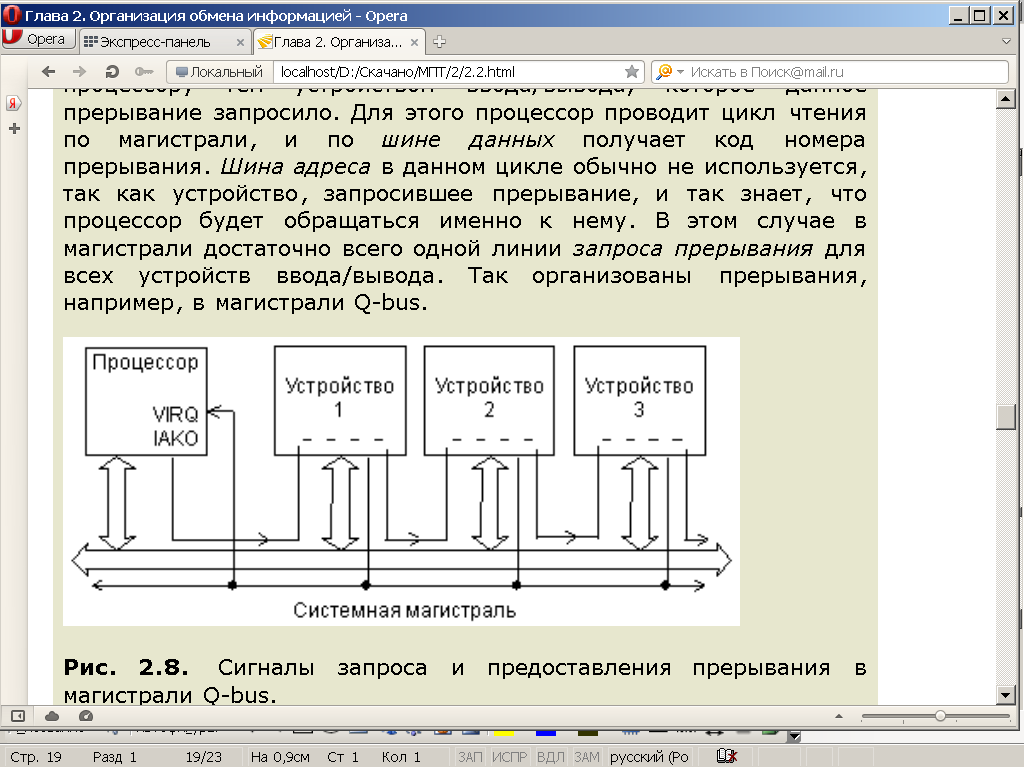1024x768 pixels.
Task: Toggle ИСПР track changes in Word status bar
Action: click(x=509, y=757)
